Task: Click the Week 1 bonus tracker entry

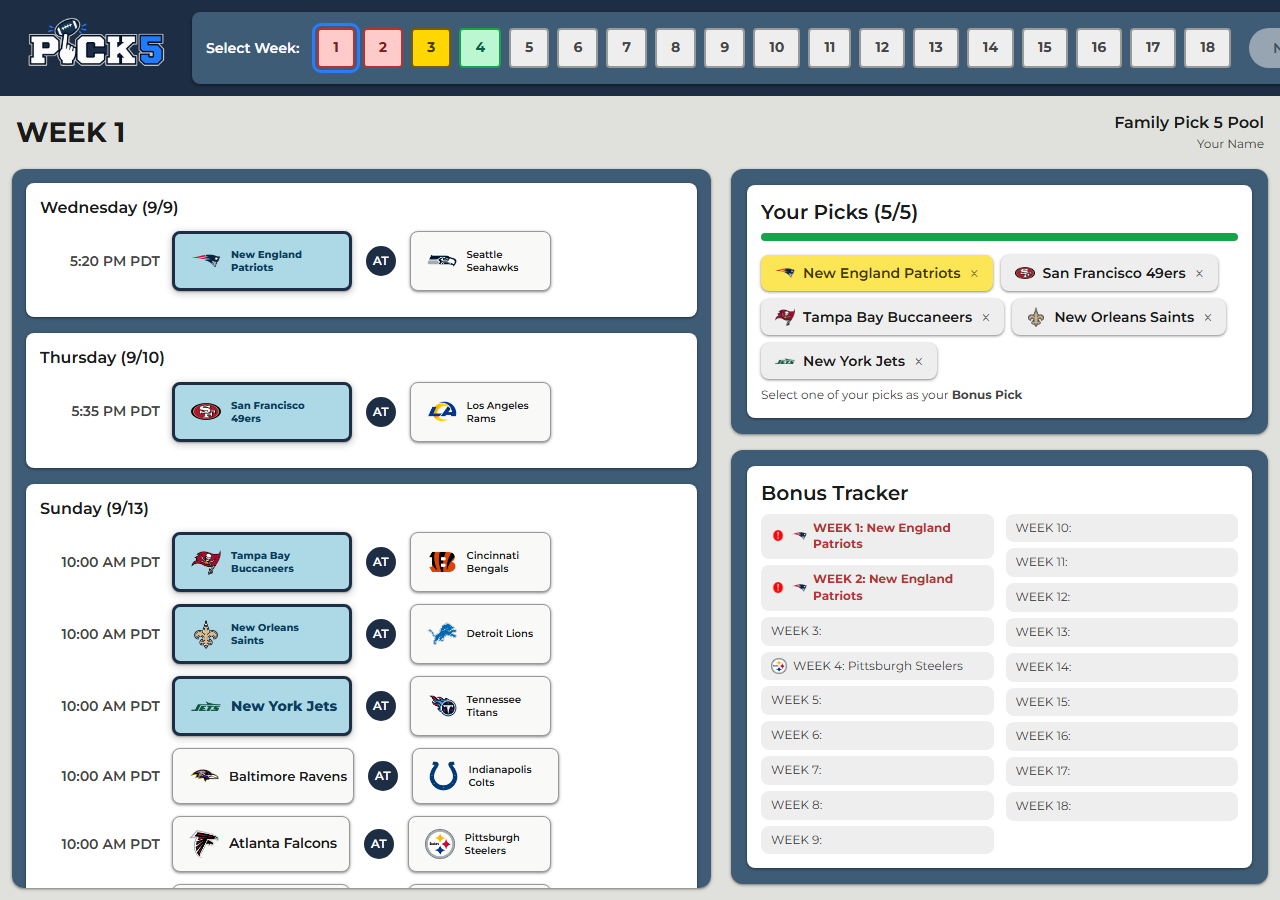Action: 877,536
